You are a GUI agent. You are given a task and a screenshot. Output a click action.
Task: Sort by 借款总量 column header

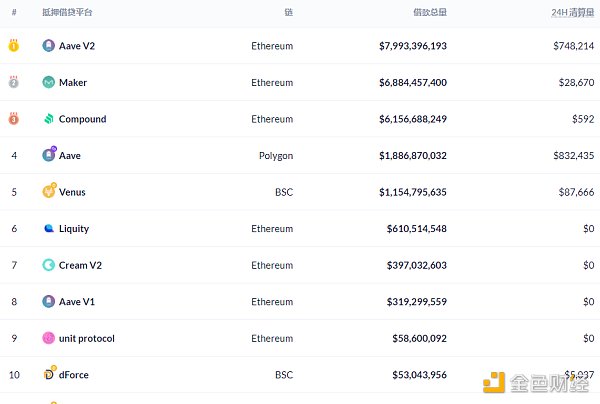[431, 13]
